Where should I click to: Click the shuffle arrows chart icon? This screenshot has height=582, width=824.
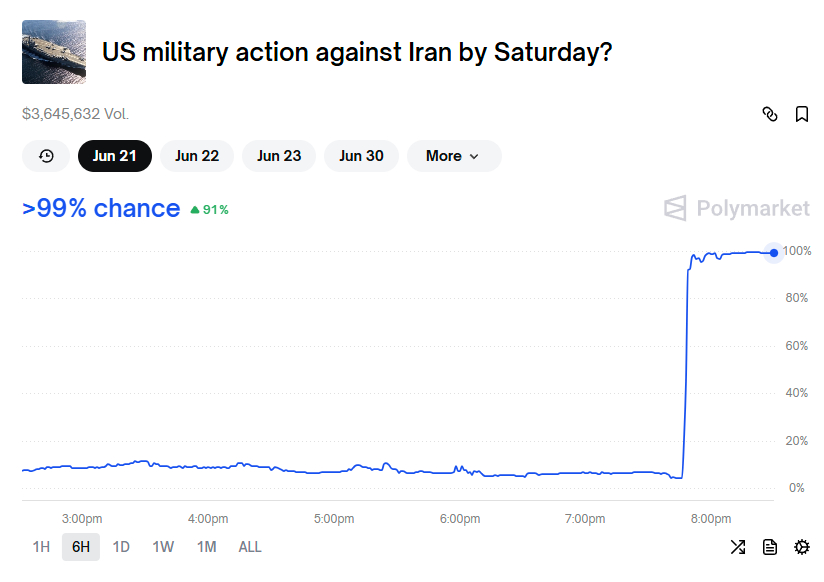tap(738, 547)
